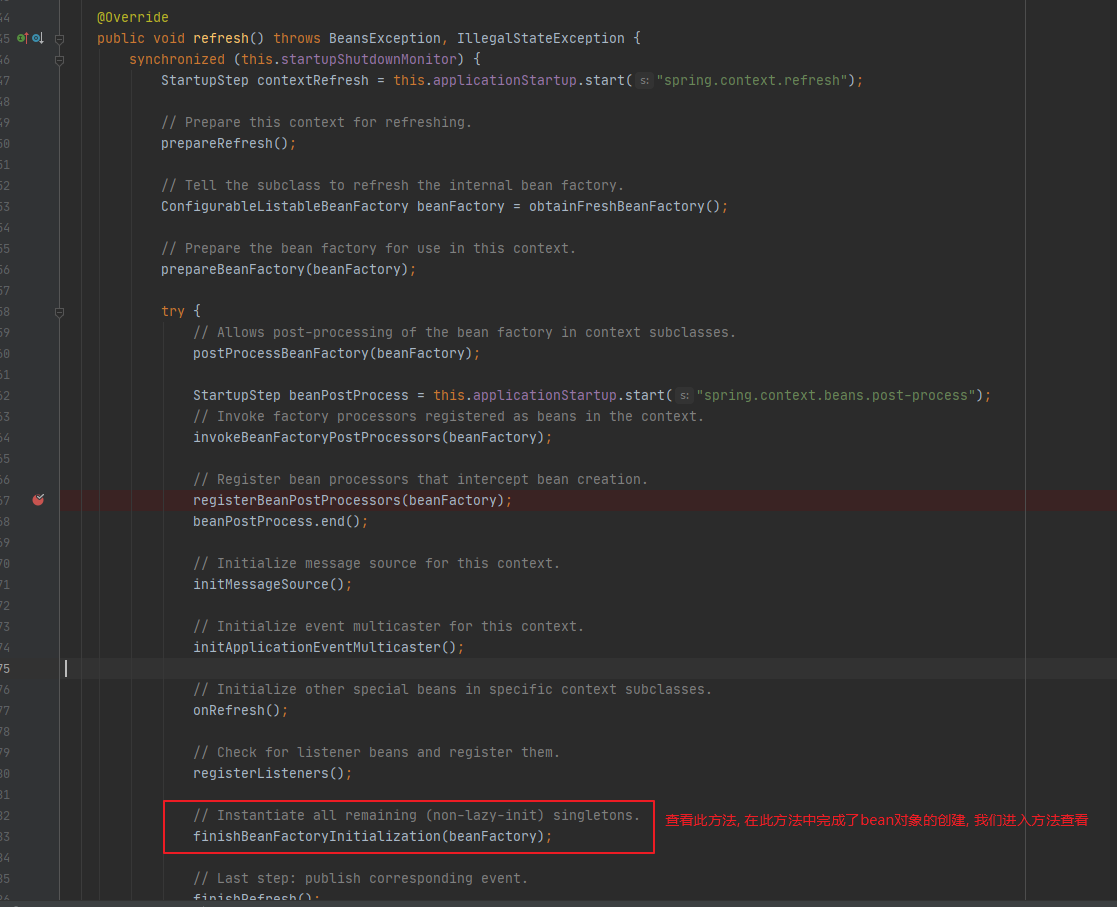Collapse the synchronized block fold marker
This screenshot has height=907, width=1117.
click(x=60, y=60)
